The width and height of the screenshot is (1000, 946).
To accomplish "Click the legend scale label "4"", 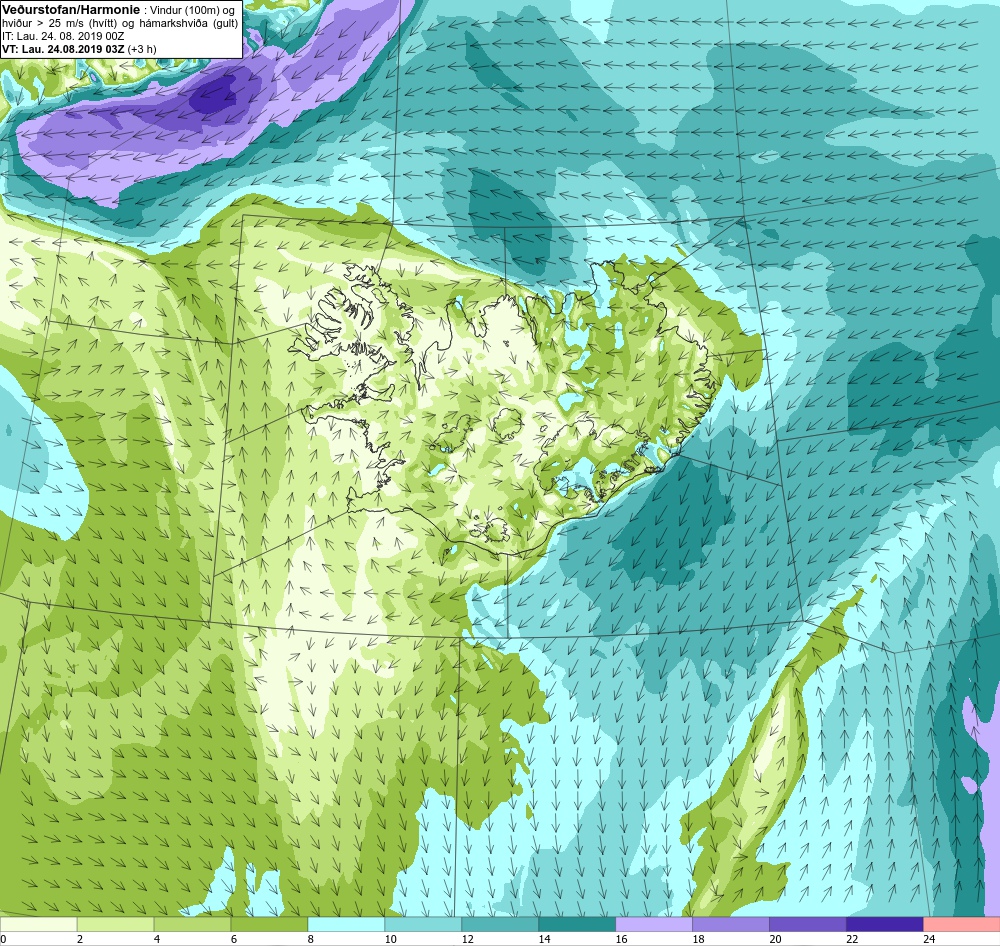I will [157, 939].
